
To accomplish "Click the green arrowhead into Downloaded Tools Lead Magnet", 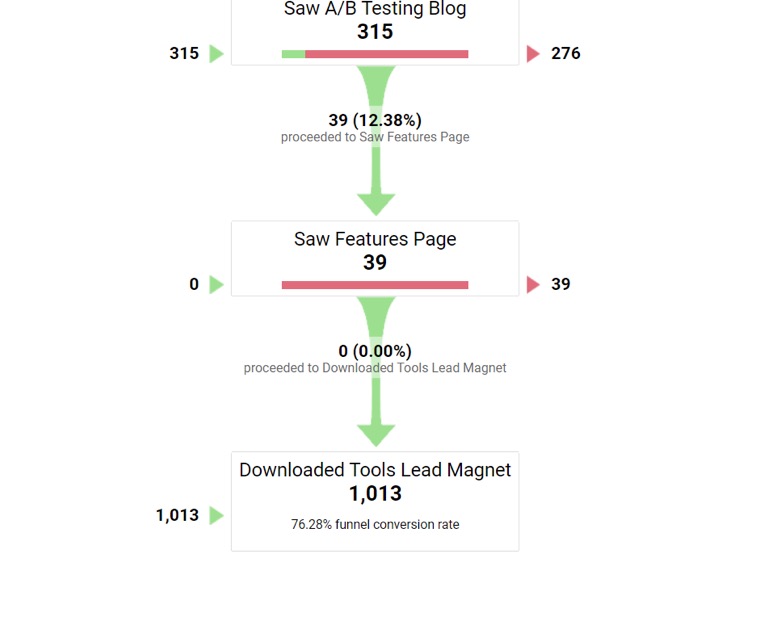I will [376, 435].
